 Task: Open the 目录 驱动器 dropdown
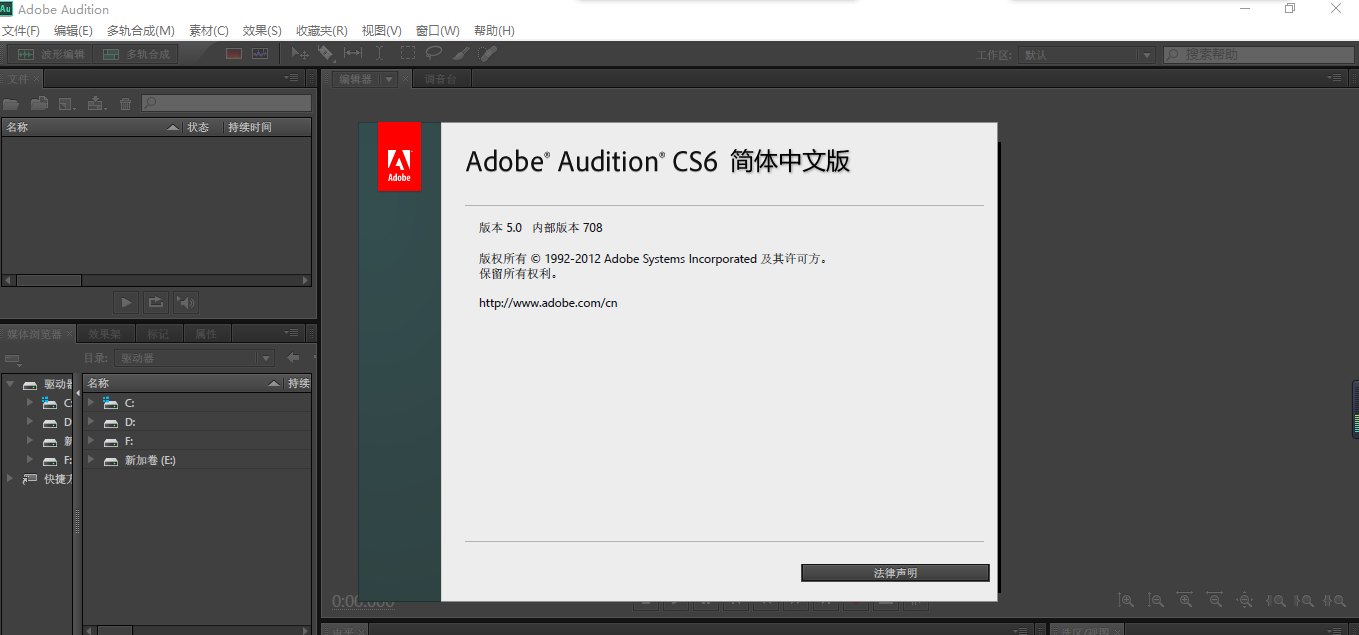pyautogui.click(x=193, y=358)
